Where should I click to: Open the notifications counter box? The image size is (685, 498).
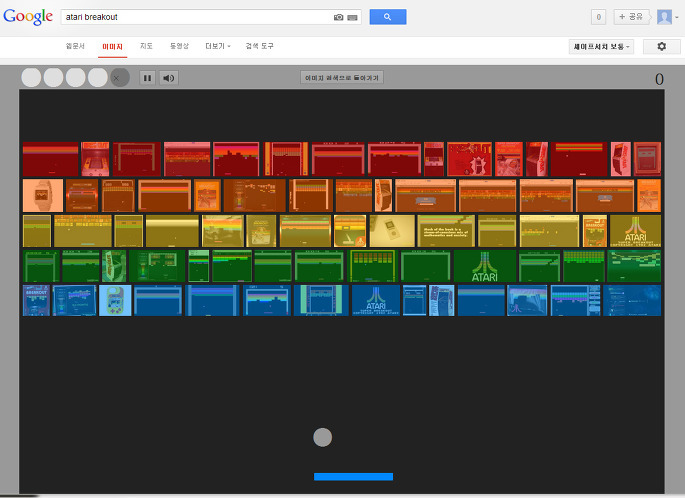point(599,17)
